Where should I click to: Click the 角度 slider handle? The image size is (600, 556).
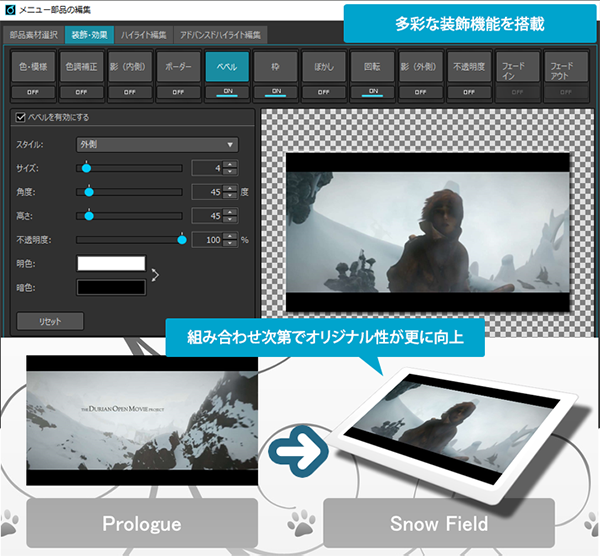point(89,191)
